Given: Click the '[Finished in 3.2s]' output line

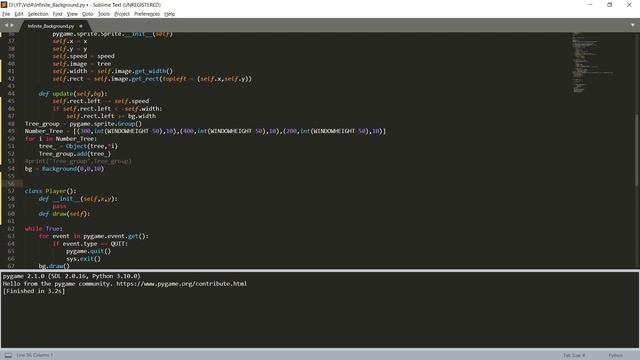Looking at the screenshot, I should click(34, 291).
